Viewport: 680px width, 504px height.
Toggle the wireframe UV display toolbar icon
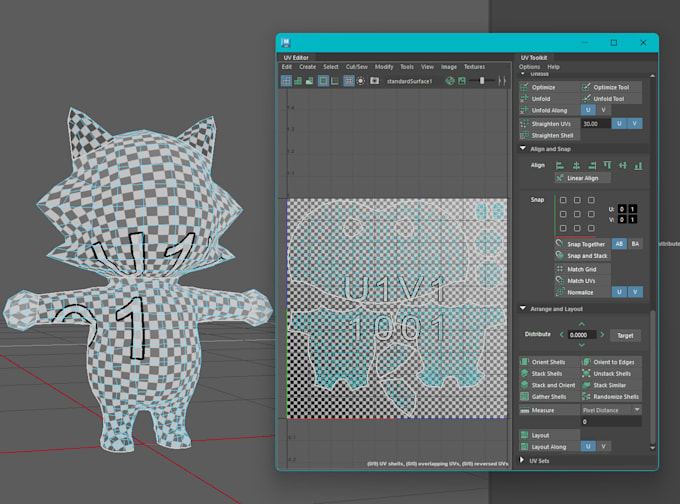pyautogui.click(x=286, y=81)
